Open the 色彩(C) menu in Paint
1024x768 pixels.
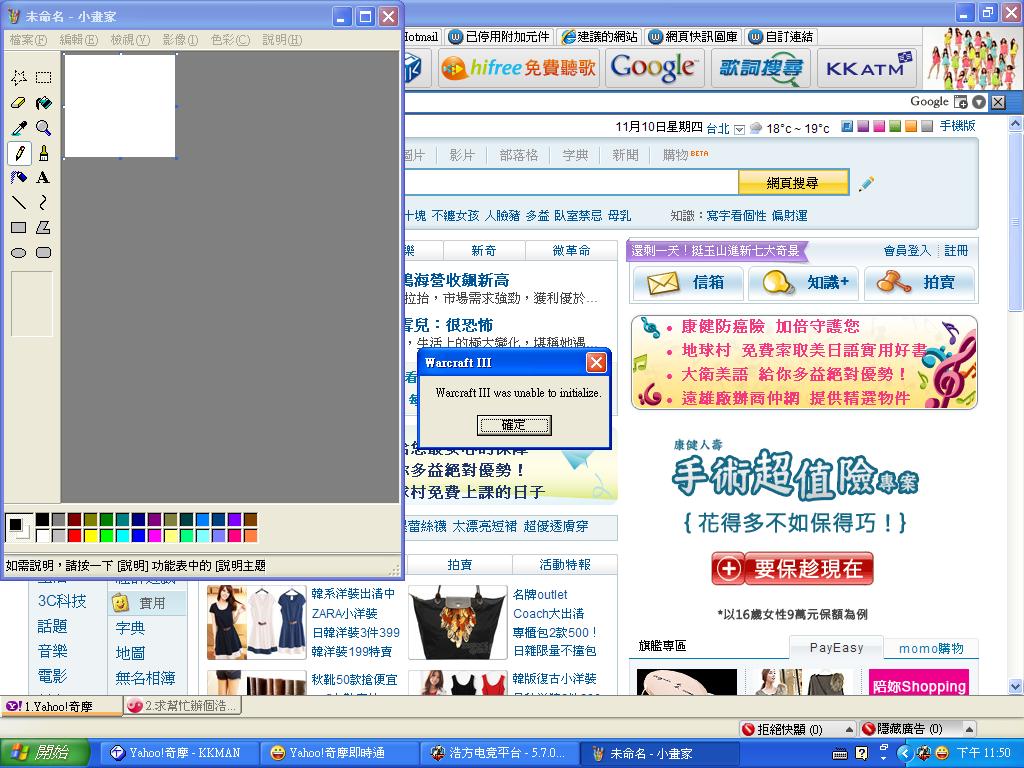(x=231, y=40)
